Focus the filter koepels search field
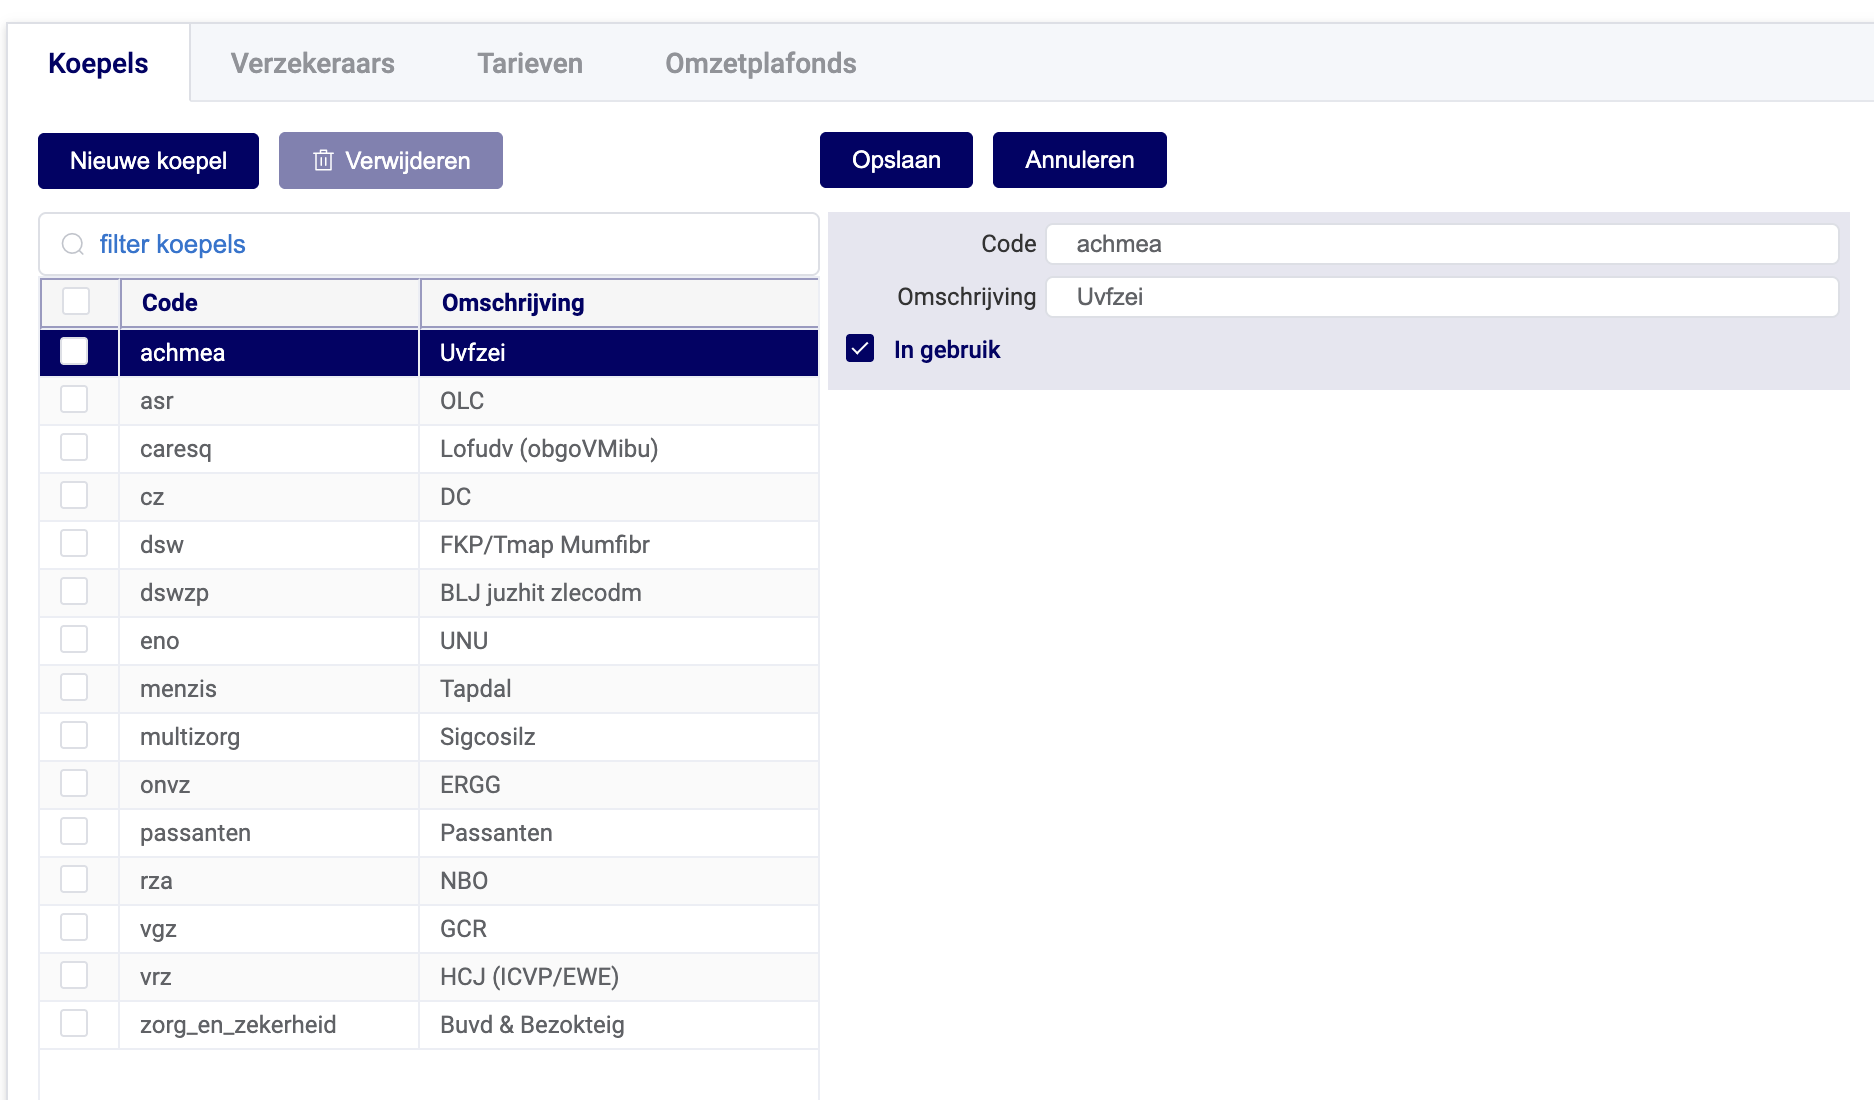Screen dimensions: 1874x1100 [450, 245]
